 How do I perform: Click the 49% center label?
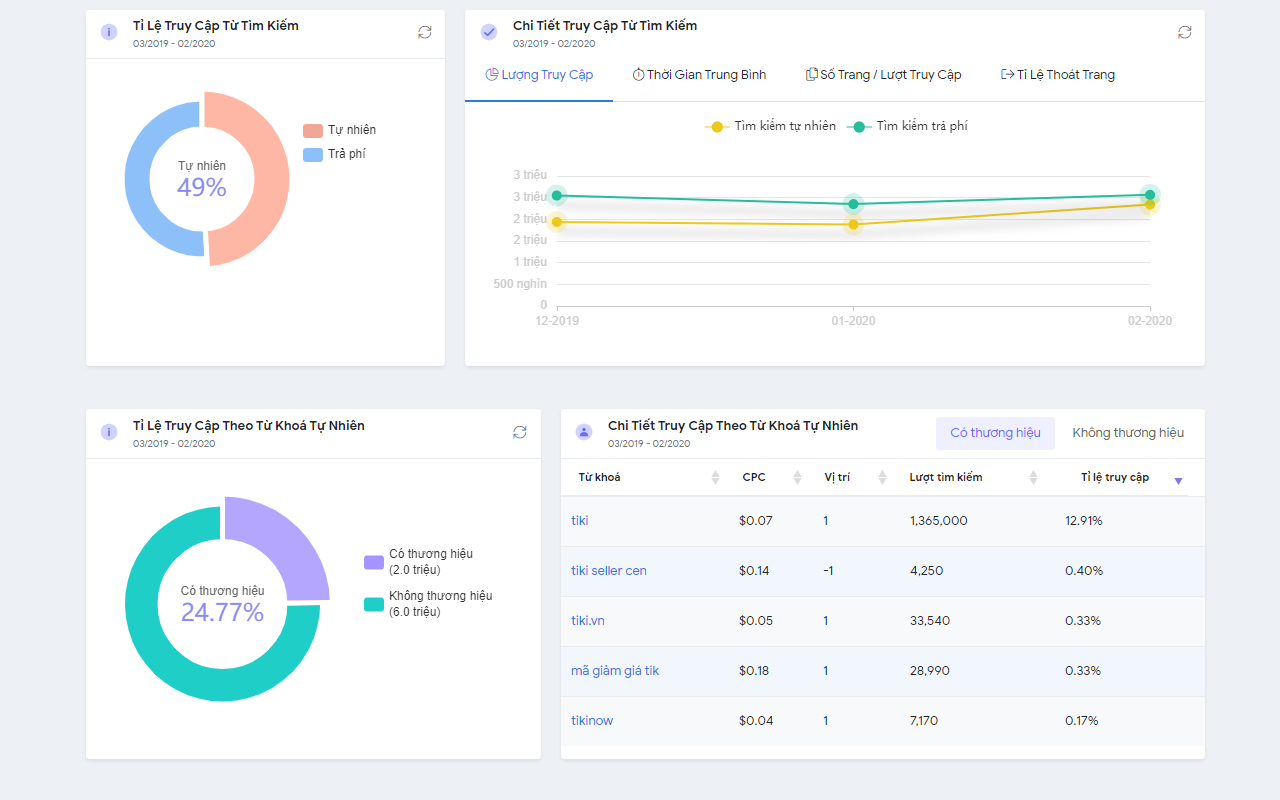(x=202, y=188)
